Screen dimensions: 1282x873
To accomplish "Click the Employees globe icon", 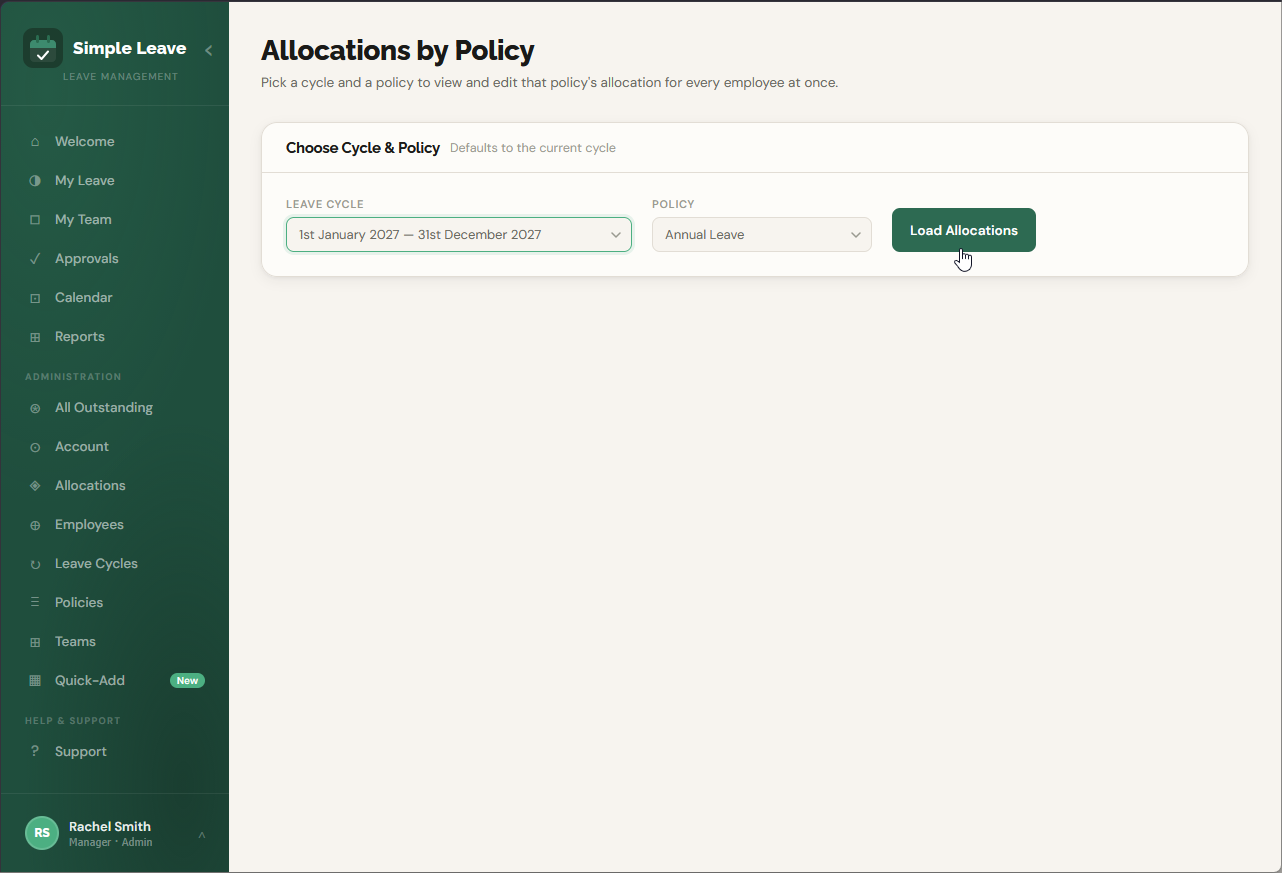I will tap(35, 525).
